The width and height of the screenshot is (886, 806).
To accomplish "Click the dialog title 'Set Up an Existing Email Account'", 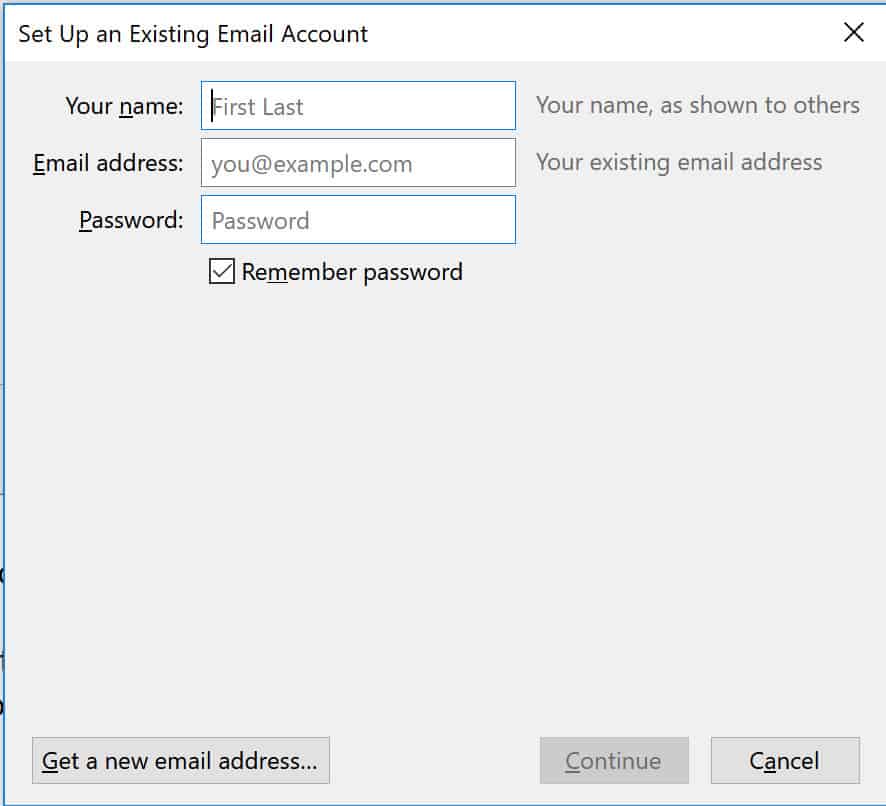I will (x=193, y=34).
